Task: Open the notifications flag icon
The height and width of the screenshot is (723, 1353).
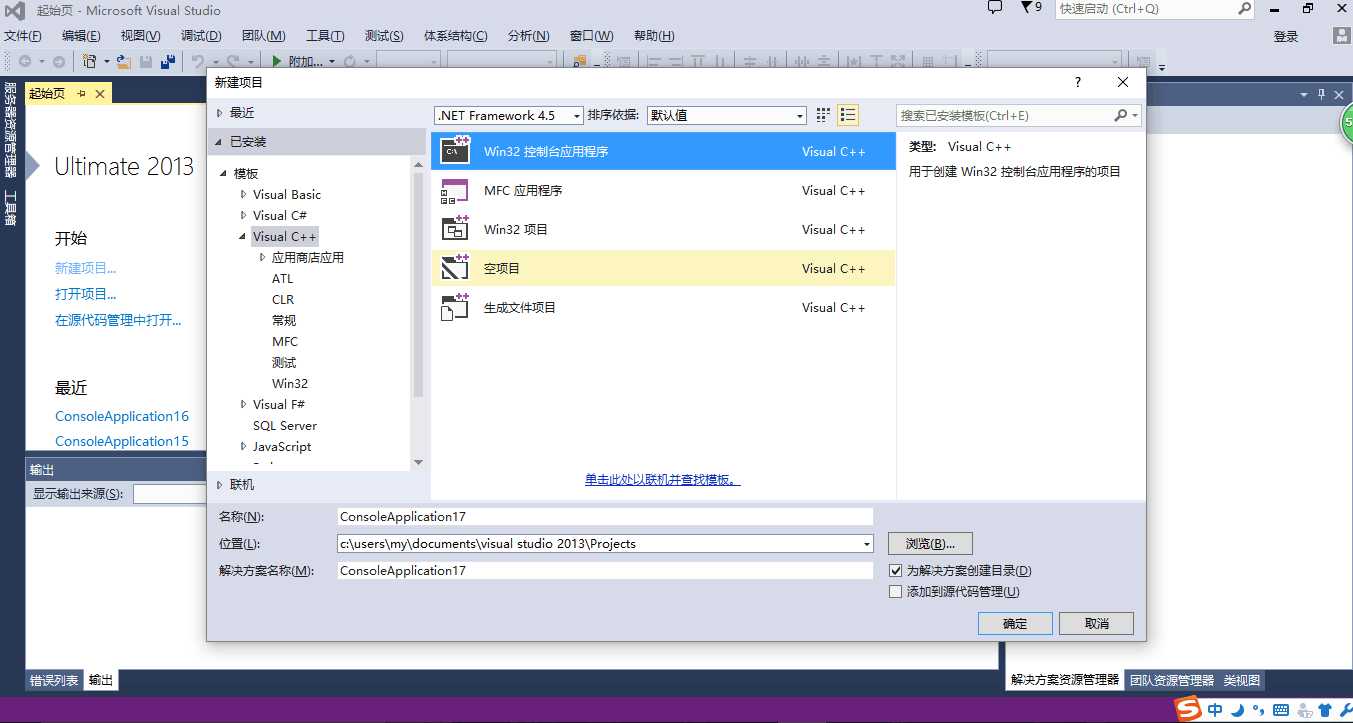Action: coord(1026,8)
